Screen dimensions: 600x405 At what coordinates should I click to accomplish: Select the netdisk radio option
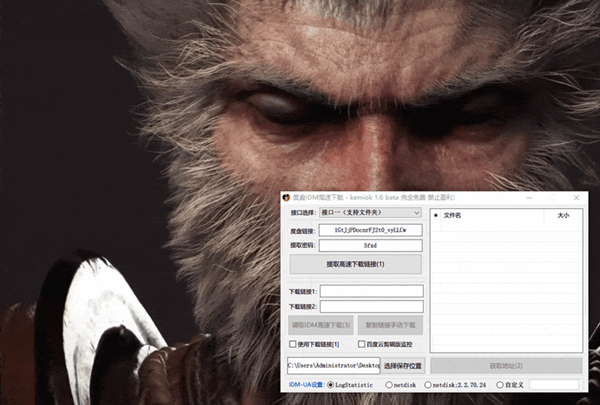389,385
